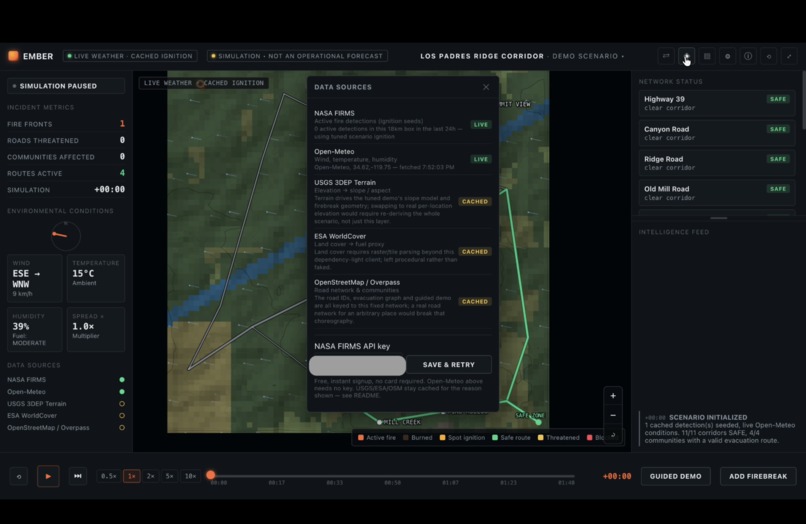Click the 00:50 mark on the timeline
Viewport: 806px width, 524px height.
[393, 483]
